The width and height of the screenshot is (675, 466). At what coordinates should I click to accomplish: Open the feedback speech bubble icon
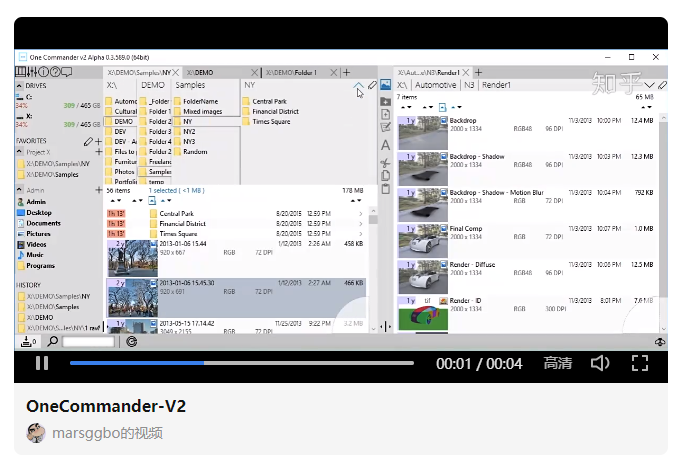coord(67,72)
